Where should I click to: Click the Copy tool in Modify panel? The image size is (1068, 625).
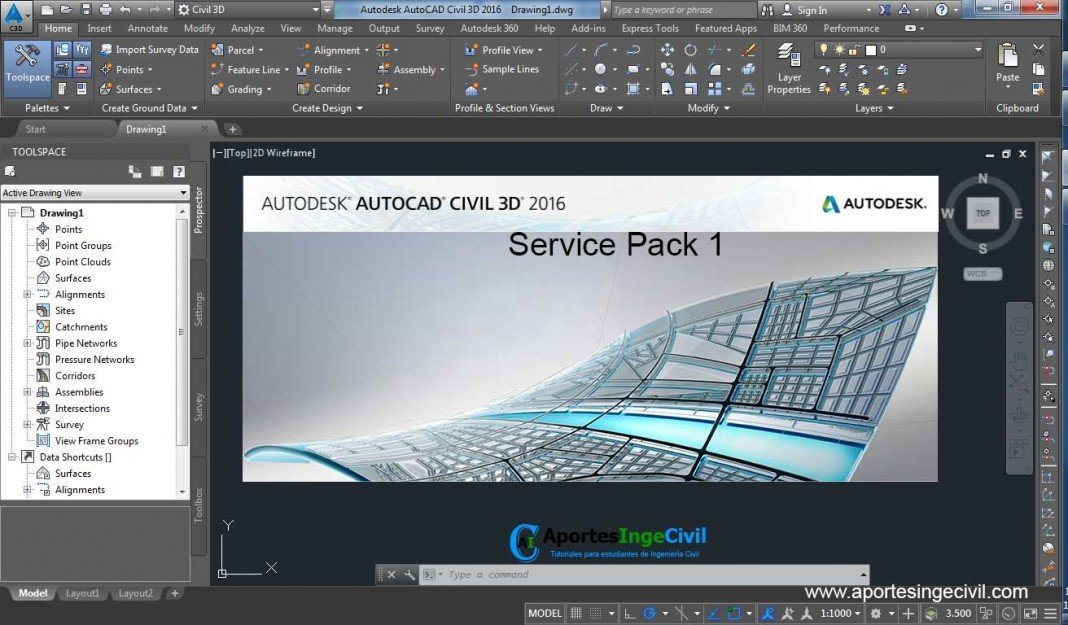pos(668,69)
